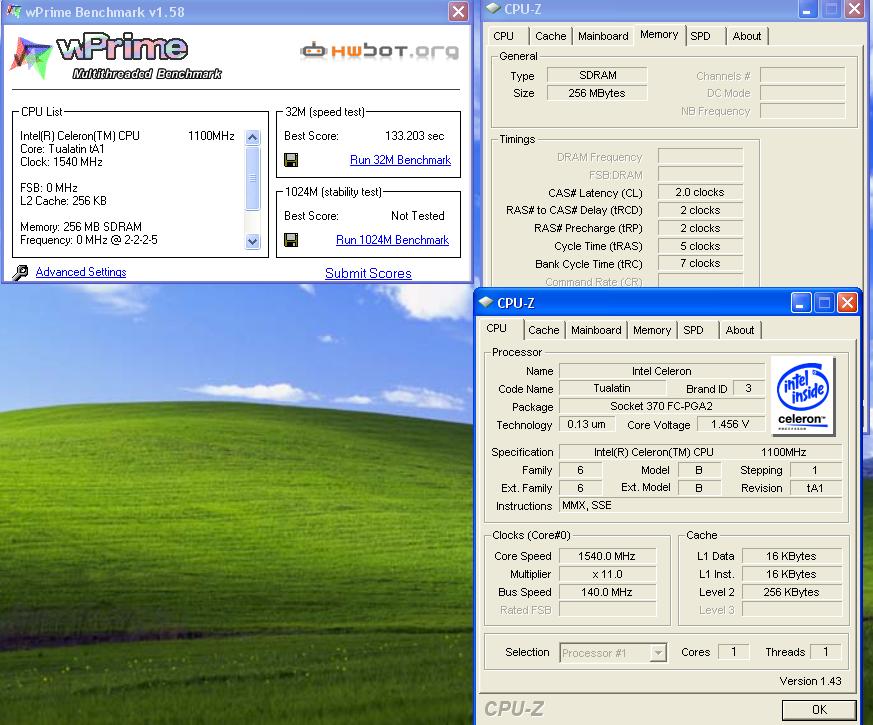
Task: Click OK button in CPU-Z
Action: [x=819, y=709]
